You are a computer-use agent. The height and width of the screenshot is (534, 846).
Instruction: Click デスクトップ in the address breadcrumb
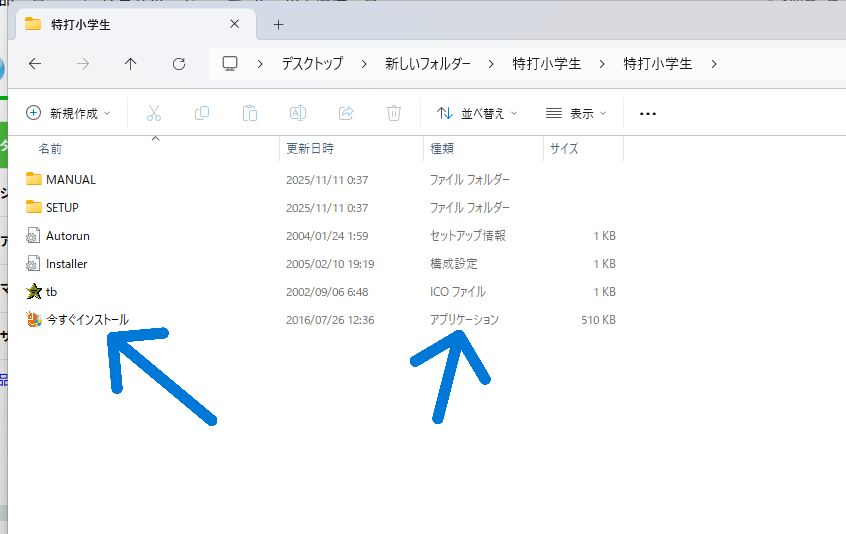pyautogui.click(x=312, y=64)
